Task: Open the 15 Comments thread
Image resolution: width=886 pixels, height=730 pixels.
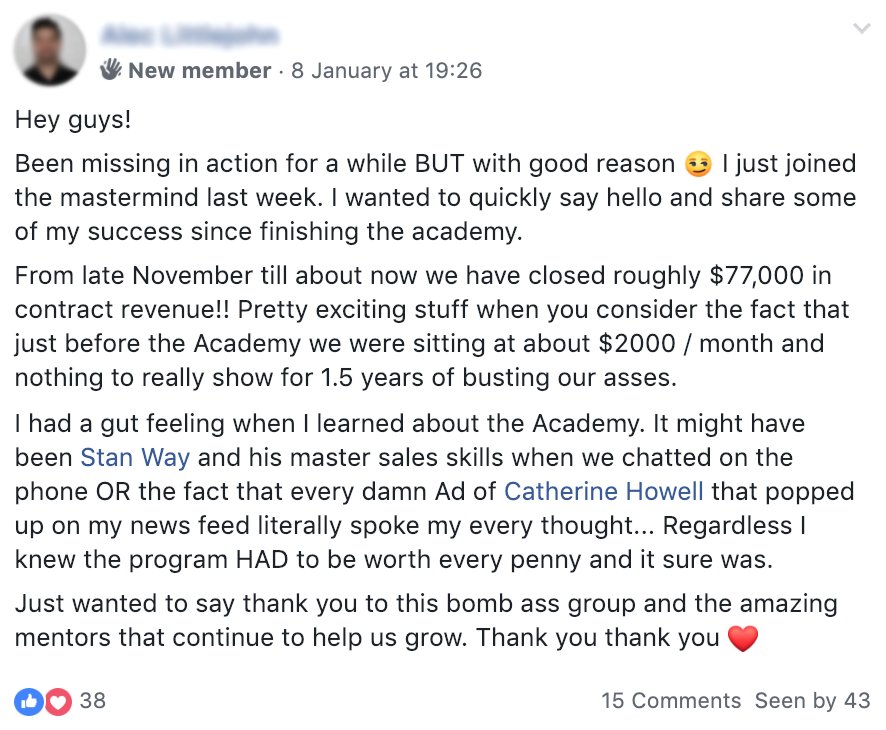Action: [x=671, y=701]
